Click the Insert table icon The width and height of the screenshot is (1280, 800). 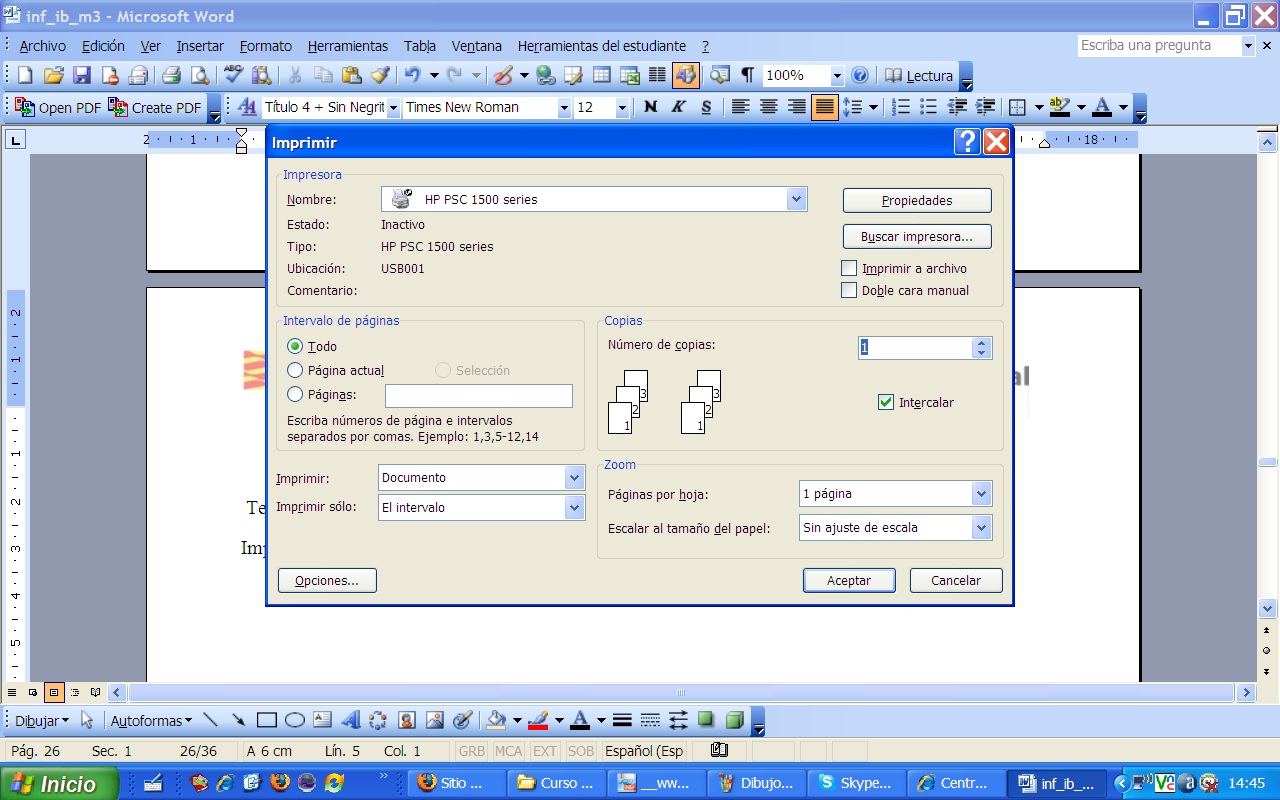(602, 75)
